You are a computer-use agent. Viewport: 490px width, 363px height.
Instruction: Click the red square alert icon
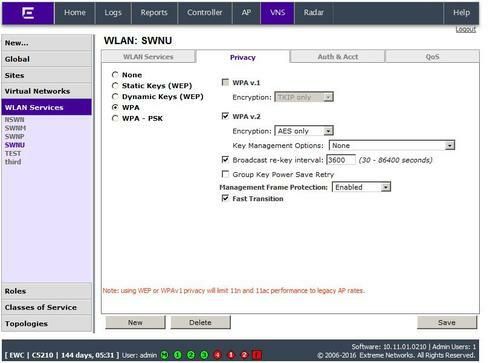coord(257,355)
